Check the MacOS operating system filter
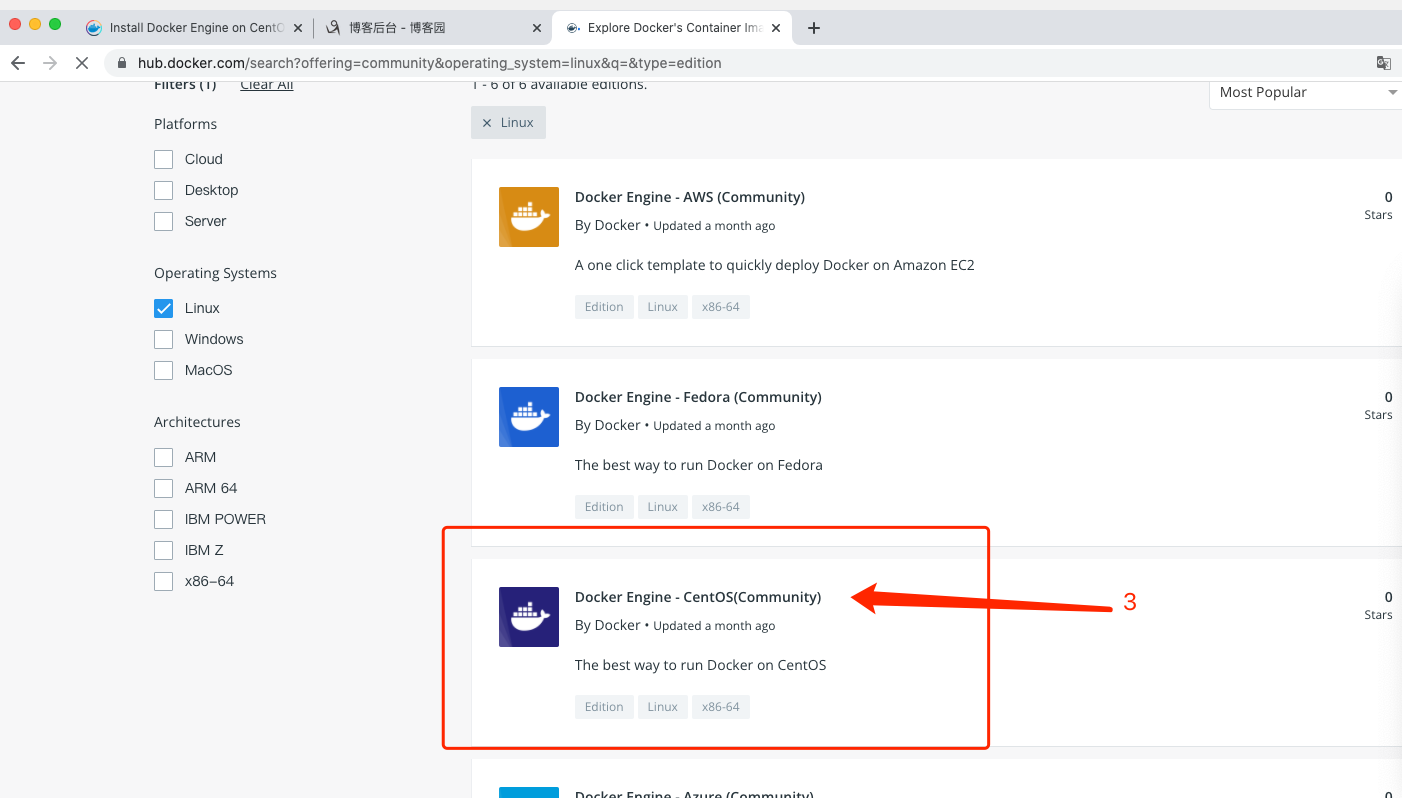 click(164, 370)
